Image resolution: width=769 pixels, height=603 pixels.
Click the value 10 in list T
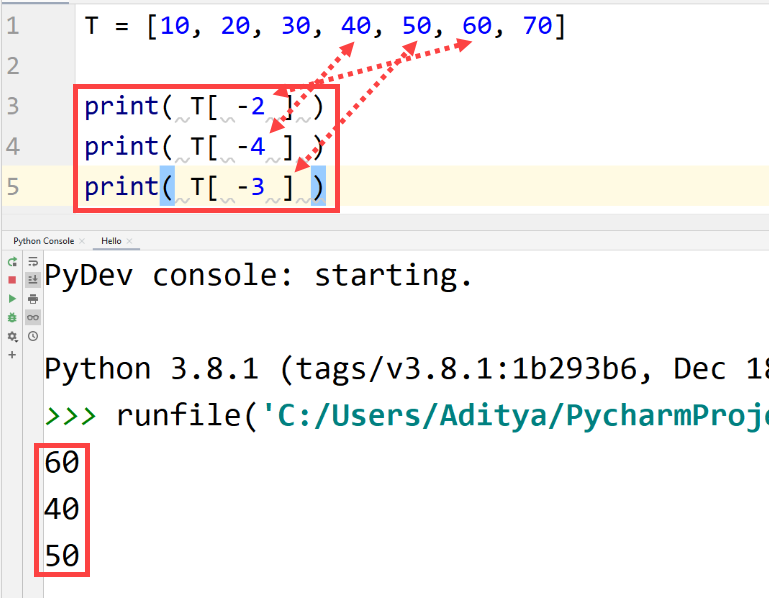click(175, 25)
